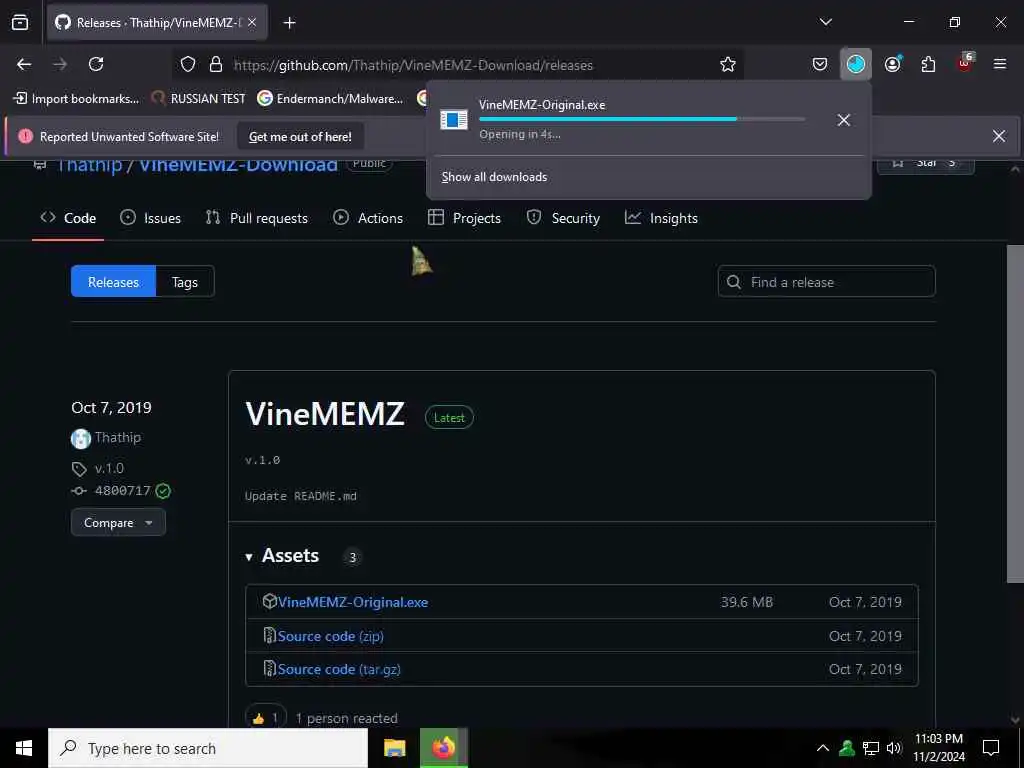Open the Endermanch/Malware bookmark
The image size is (1024, 768).
pyautogui.click(x=330, y=99)
